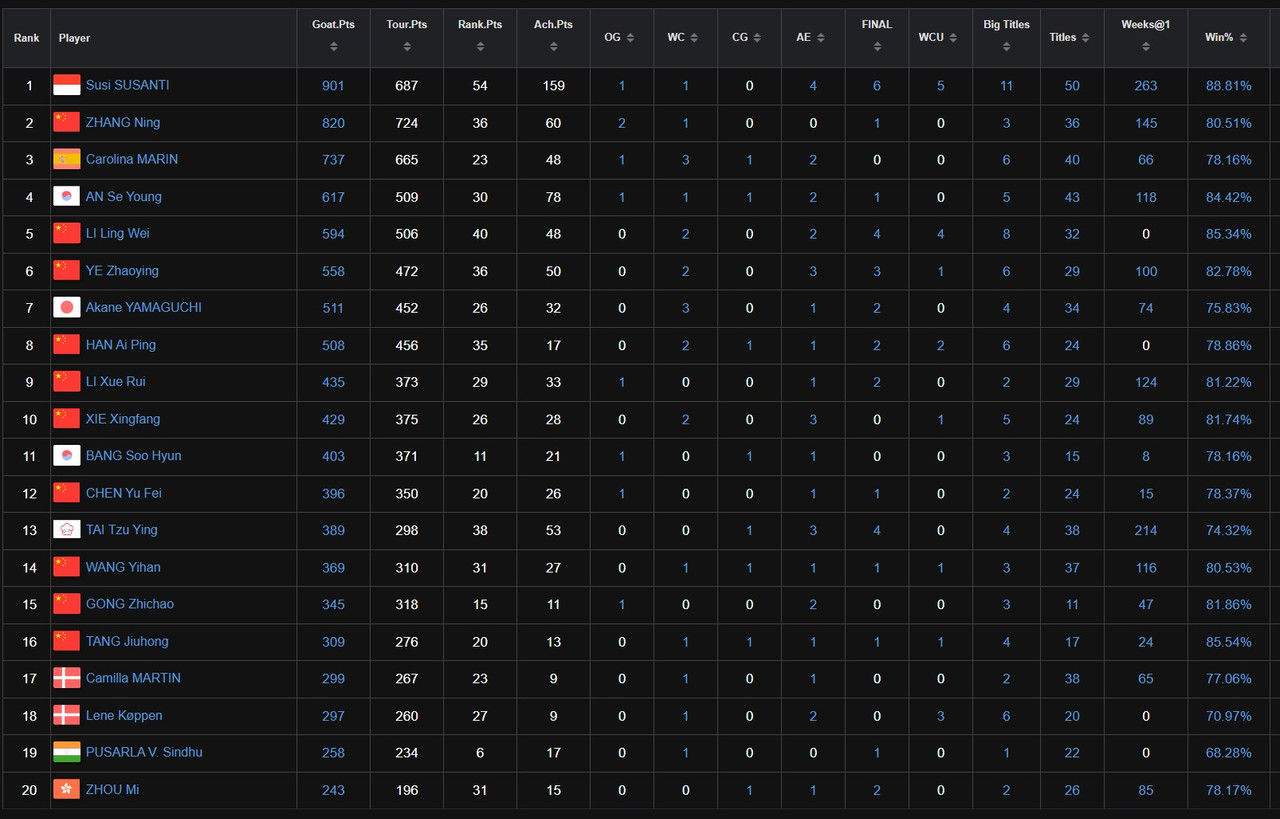The width and height of the screenshot is (1280, 819).
Task: Select LI Xue Rui's Tour.Pts value 373
Action: (x=407, y=381)
